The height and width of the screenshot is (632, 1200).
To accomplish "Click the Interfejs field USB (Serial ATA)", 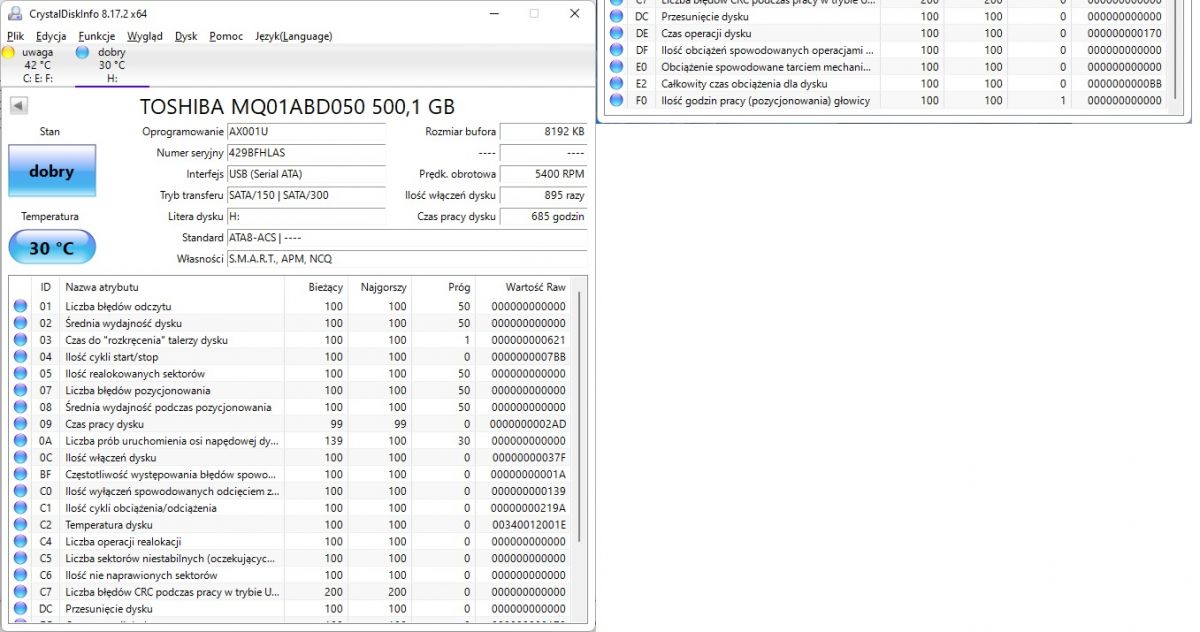I will click(x=305, y=174).
